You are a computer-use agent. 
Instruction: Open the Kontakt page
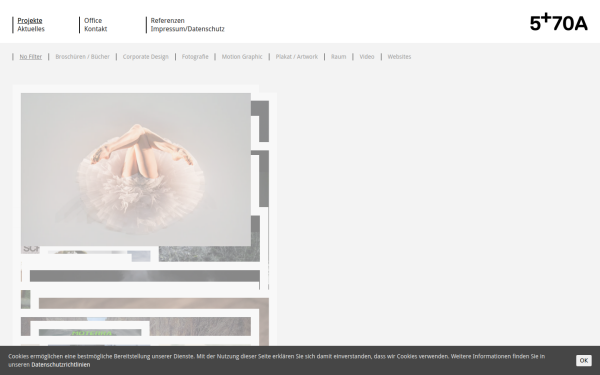click(96, 29)
